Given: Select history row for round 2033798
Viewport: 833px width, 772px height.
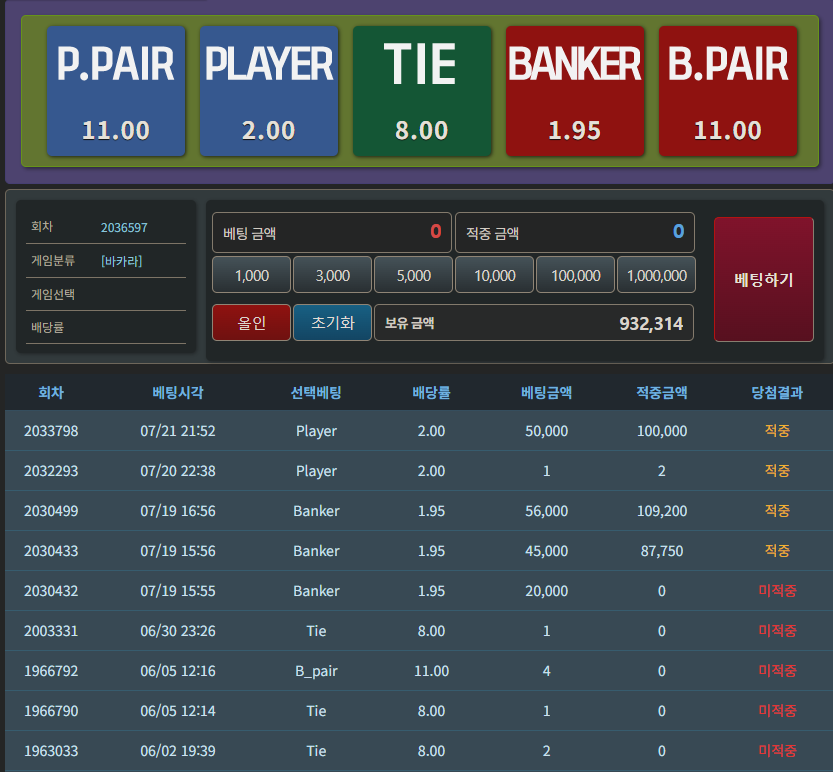Looking at the screenshot, I should pyautogui.click(x=419, y=431).
